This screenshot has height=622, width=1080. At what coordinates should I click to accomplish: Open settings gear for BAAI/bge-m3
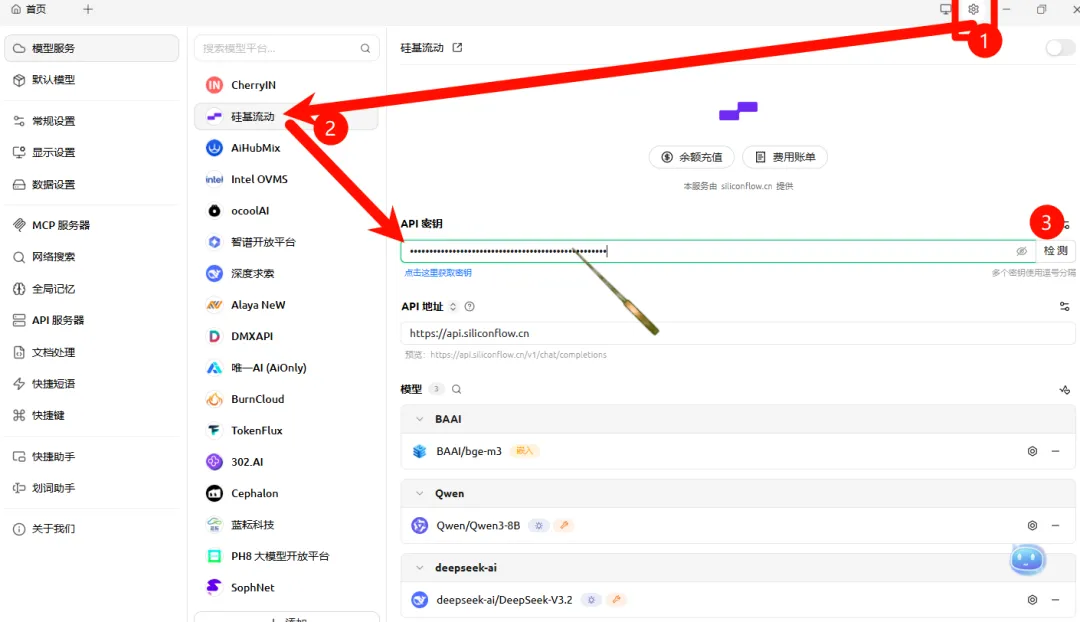pos(1032,451)
